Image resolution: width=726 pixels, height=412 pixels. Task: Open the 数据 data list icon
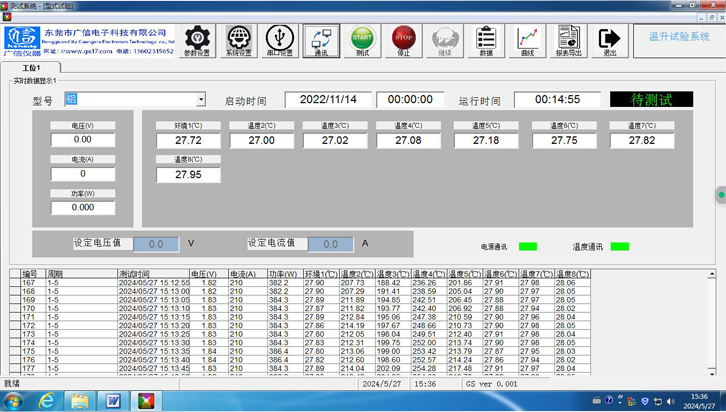coord(486,41)
